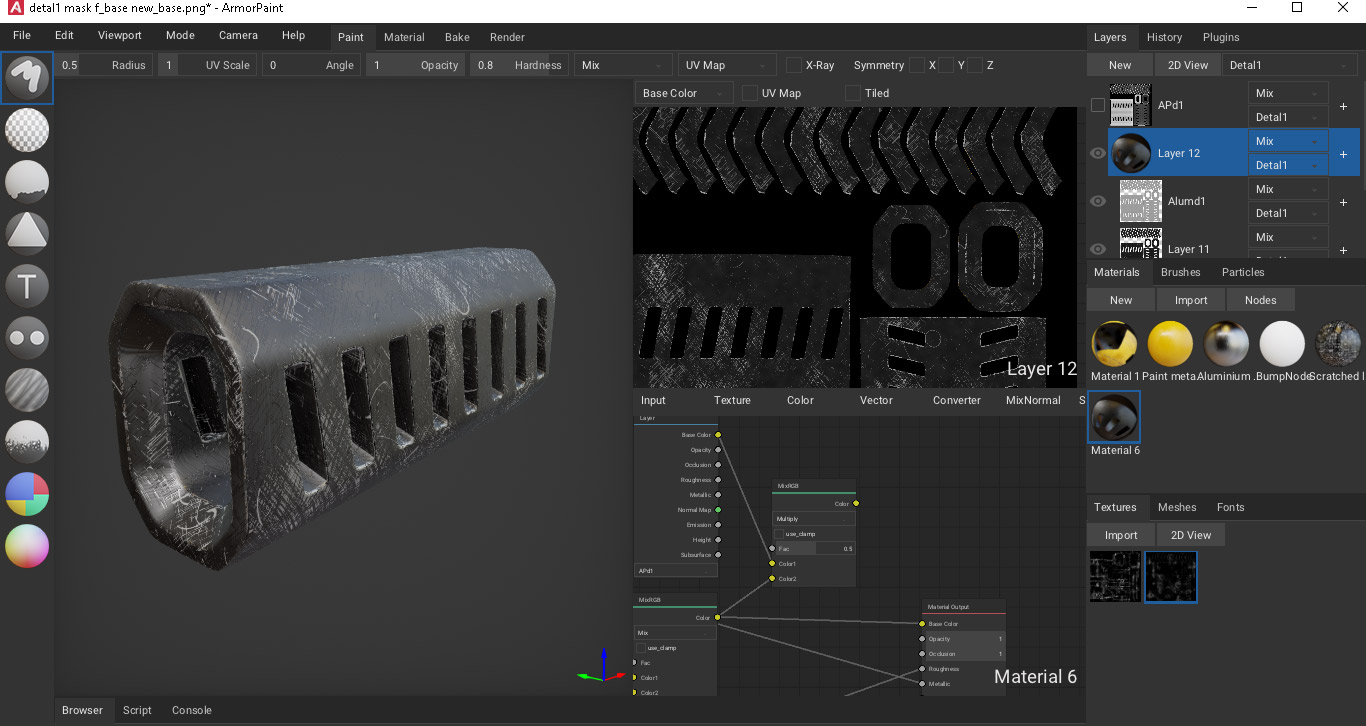
Task: Select the Text tool
Action: coord(27,286)
